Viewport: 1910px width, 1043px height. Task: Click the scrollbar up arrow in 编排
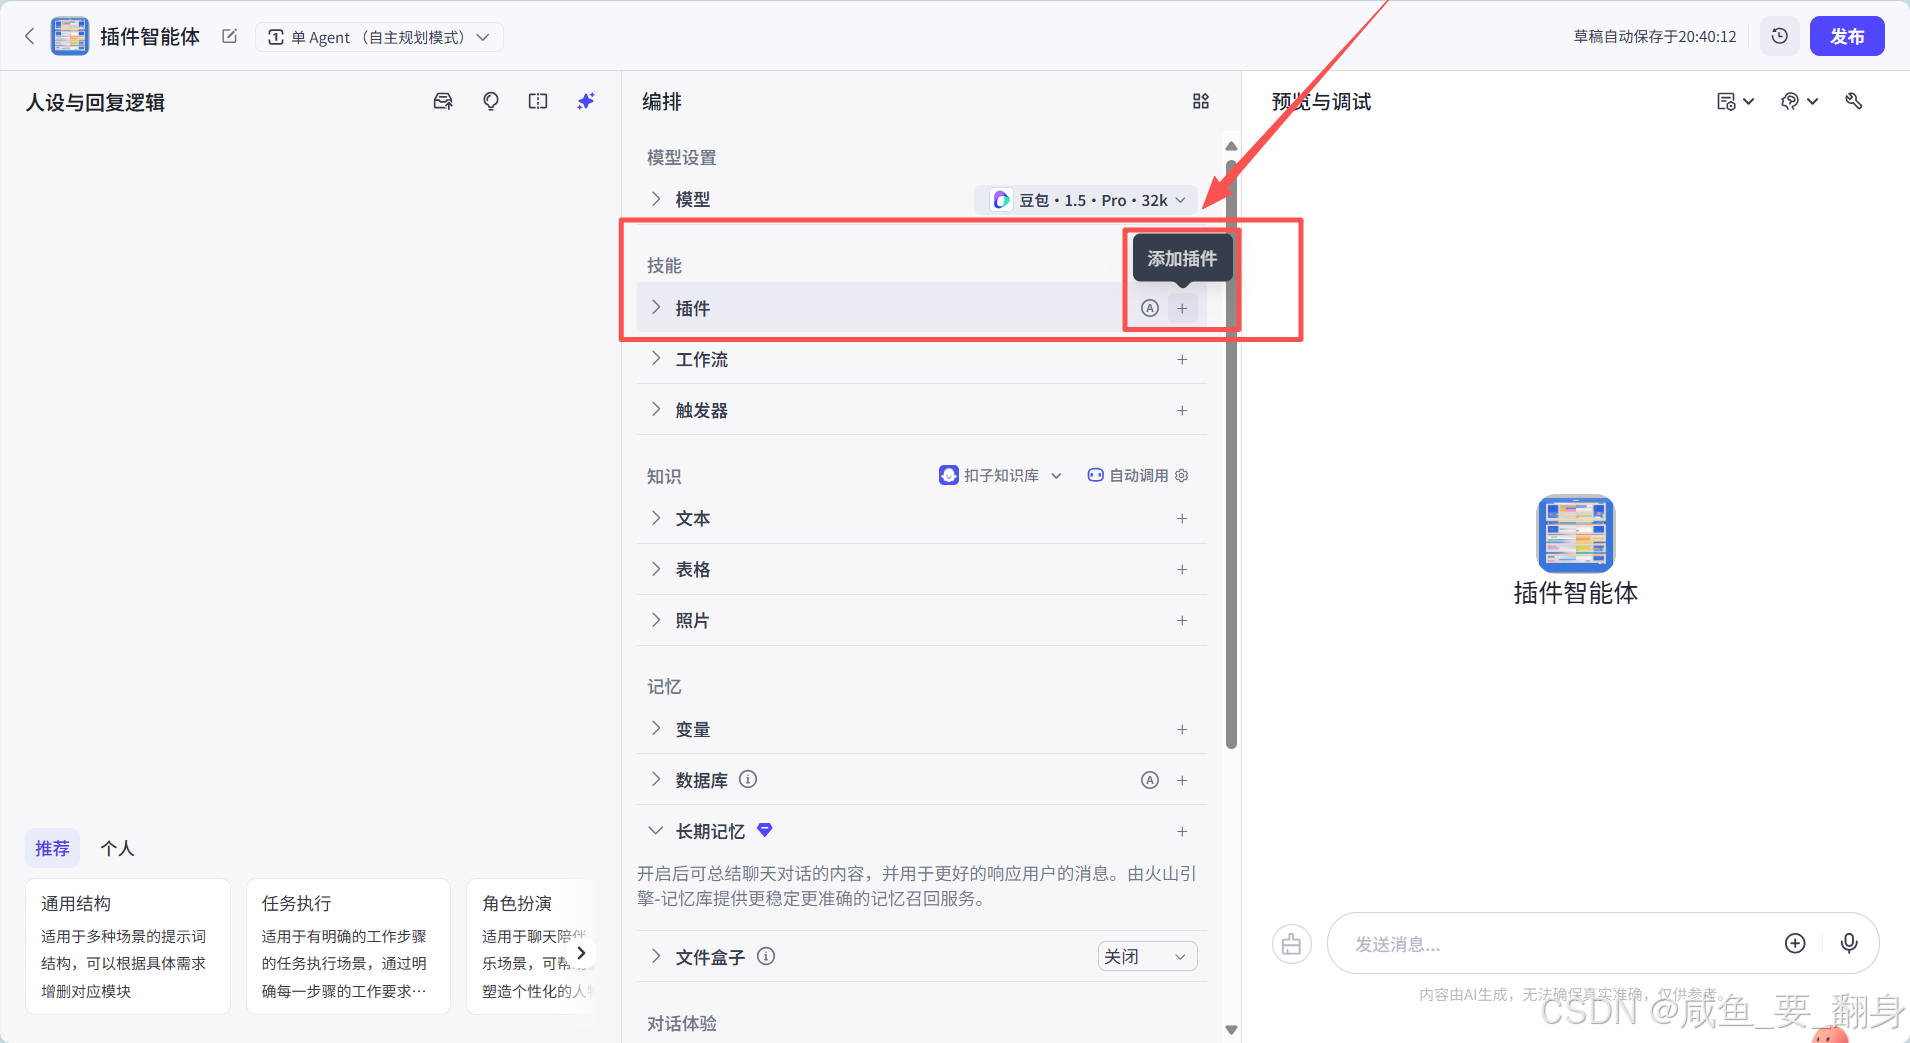1231,146
